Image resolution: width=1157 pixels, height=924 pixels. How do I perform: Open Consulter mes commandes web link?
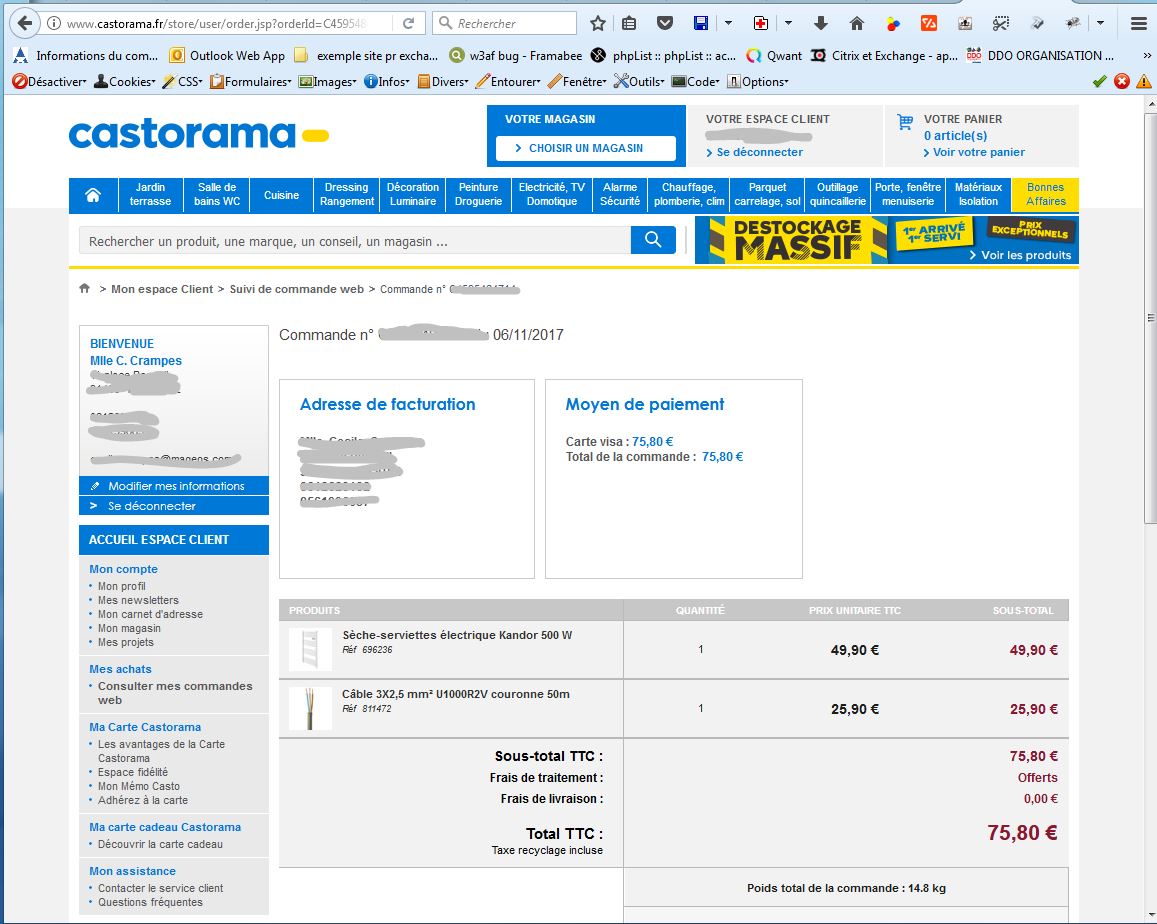tap(174, 693)
